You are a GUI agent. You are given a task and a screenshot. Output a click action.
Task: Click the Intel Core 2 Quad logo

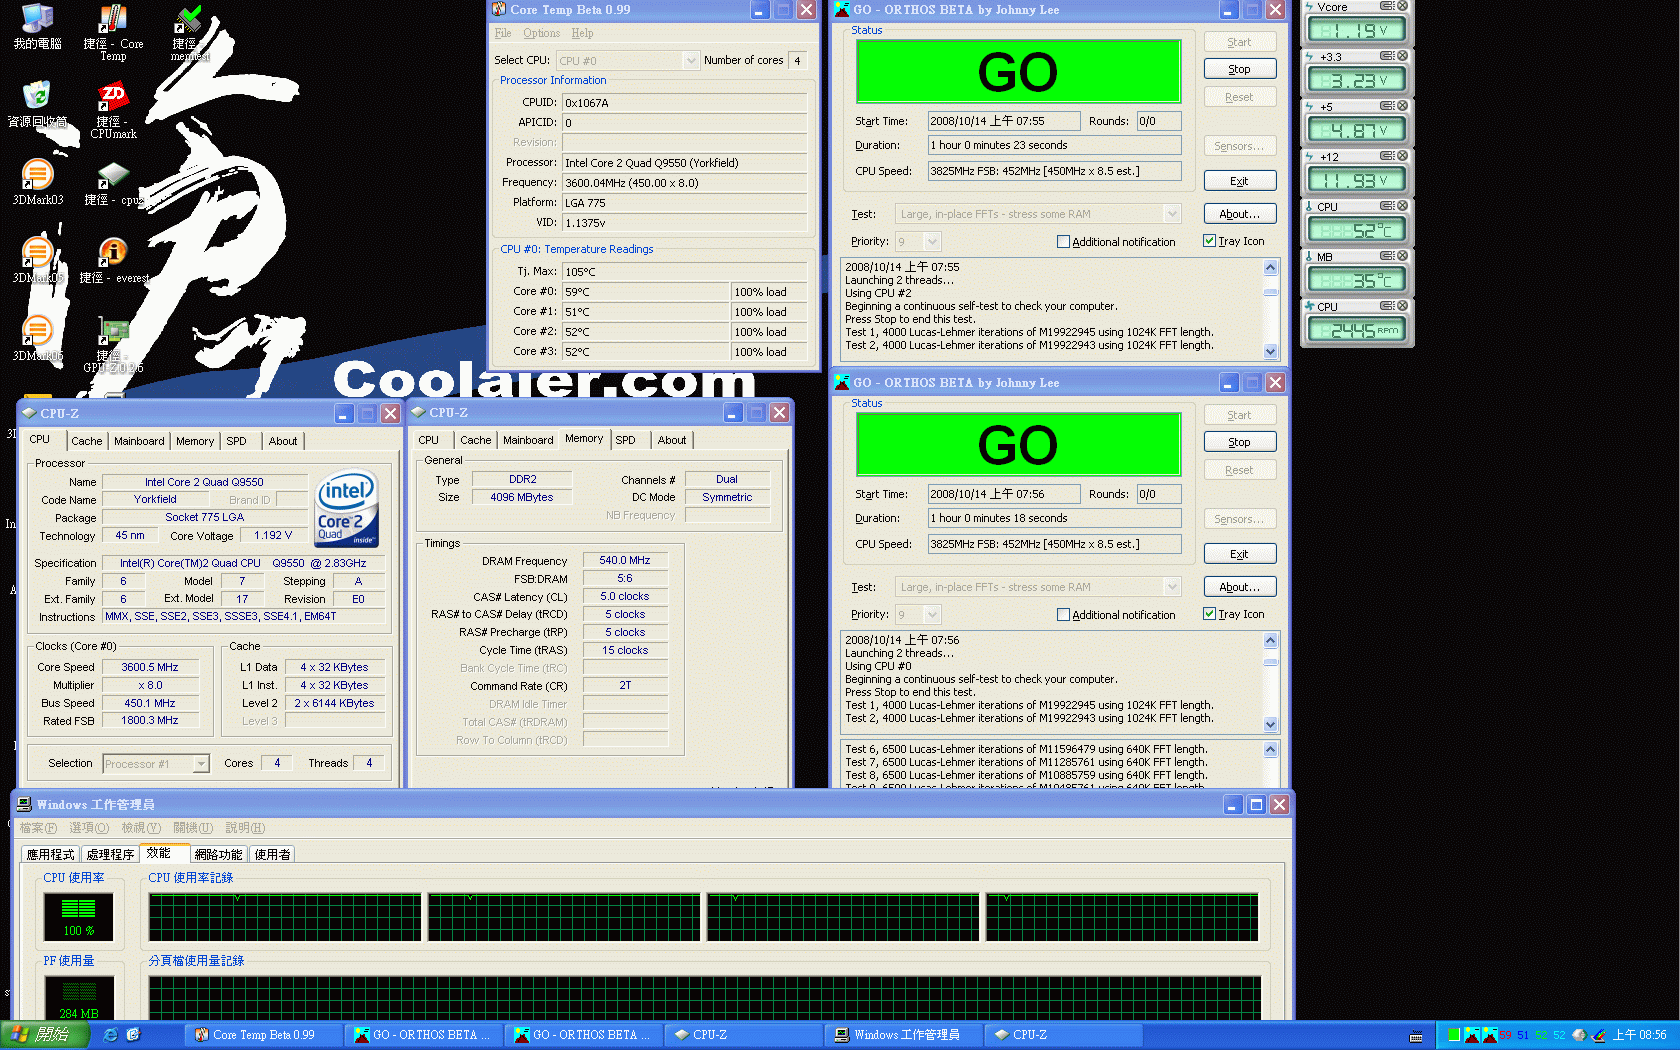[x=347, y=508]
